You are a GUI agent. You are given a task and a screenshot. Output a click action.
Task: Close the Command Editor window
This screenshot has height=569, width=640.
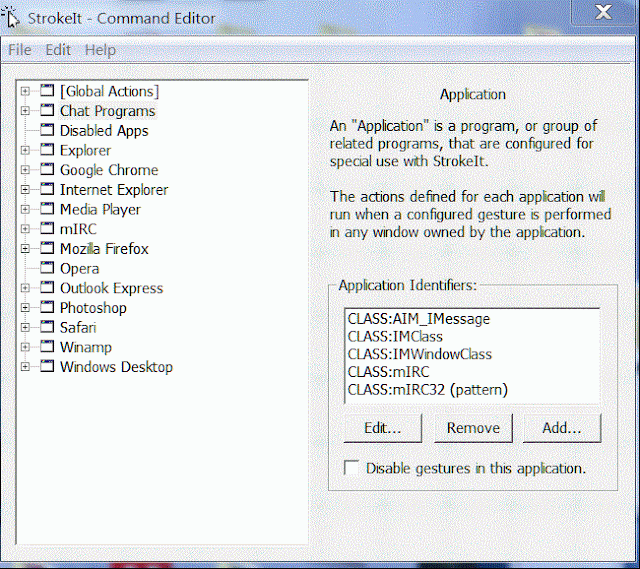[603, 12]
